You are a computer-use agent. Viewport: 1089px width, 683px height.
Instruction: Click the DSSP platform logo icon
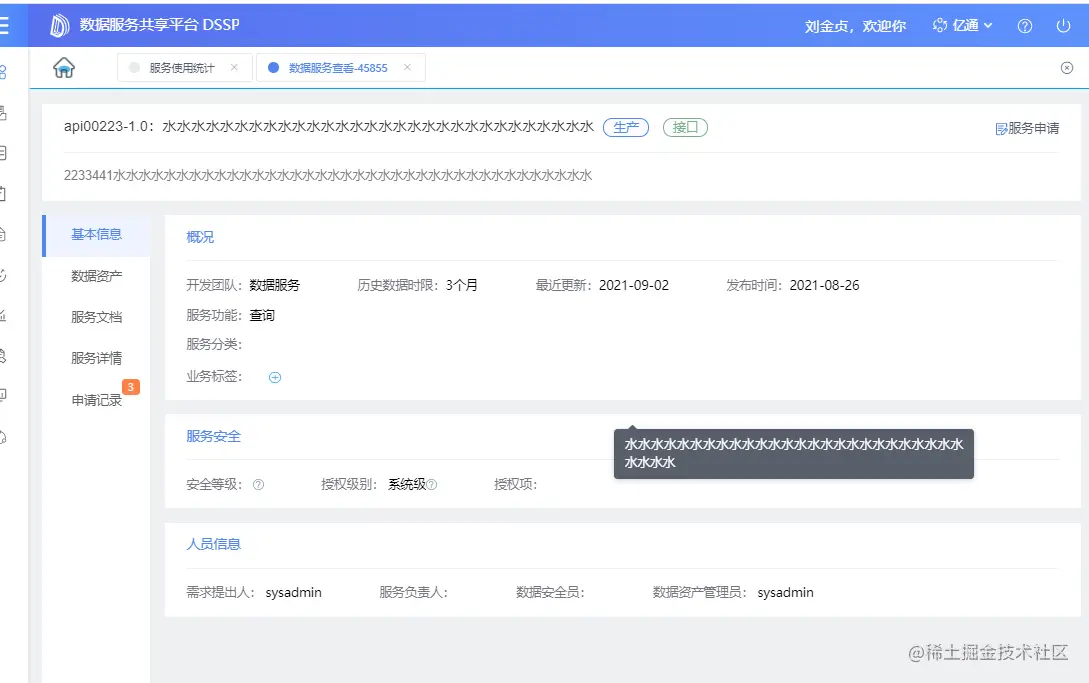(60, 26)
